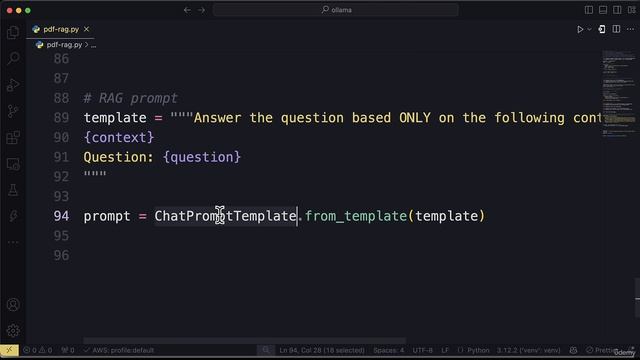Toggle the primary side bar
Viewport: 640px width, 360px height.
(589, 10)
